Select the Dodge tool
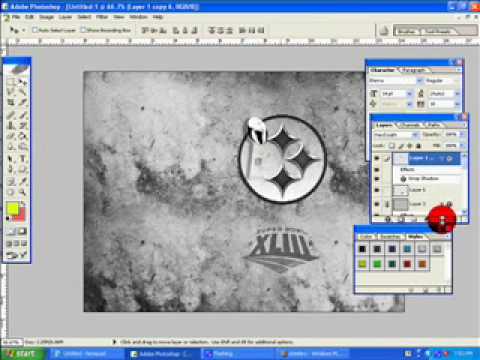This screenshot has width=480, height=360. (x=22, y=146)
